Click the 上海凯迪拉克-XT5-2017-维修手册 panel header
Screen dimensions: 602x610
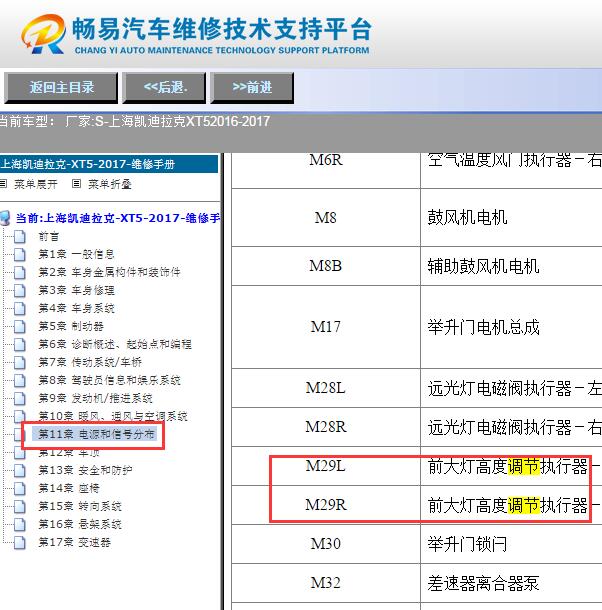[x=109, y=164]
